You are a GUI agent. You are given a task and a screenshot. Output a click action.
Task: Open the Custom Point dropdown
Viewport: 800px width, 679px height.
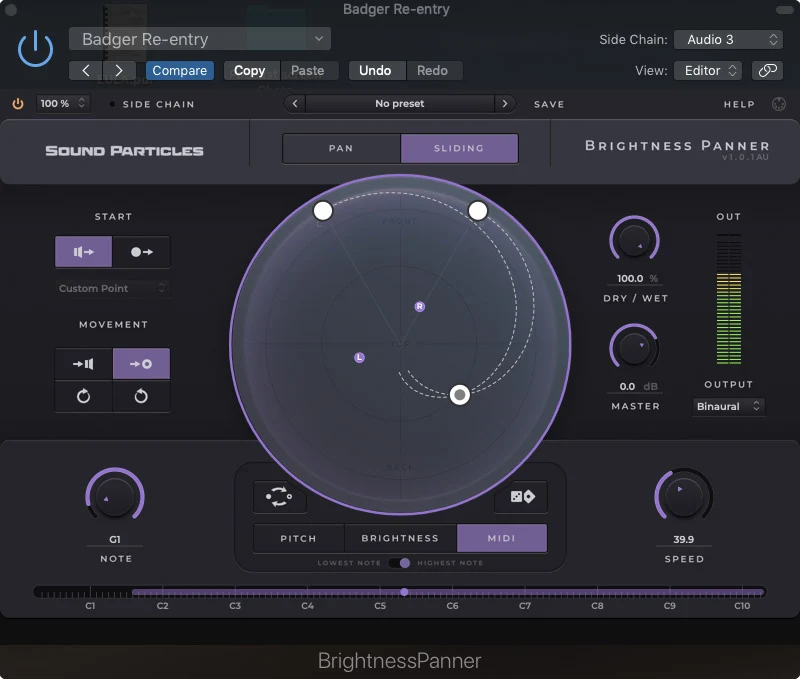click(112, 288)
